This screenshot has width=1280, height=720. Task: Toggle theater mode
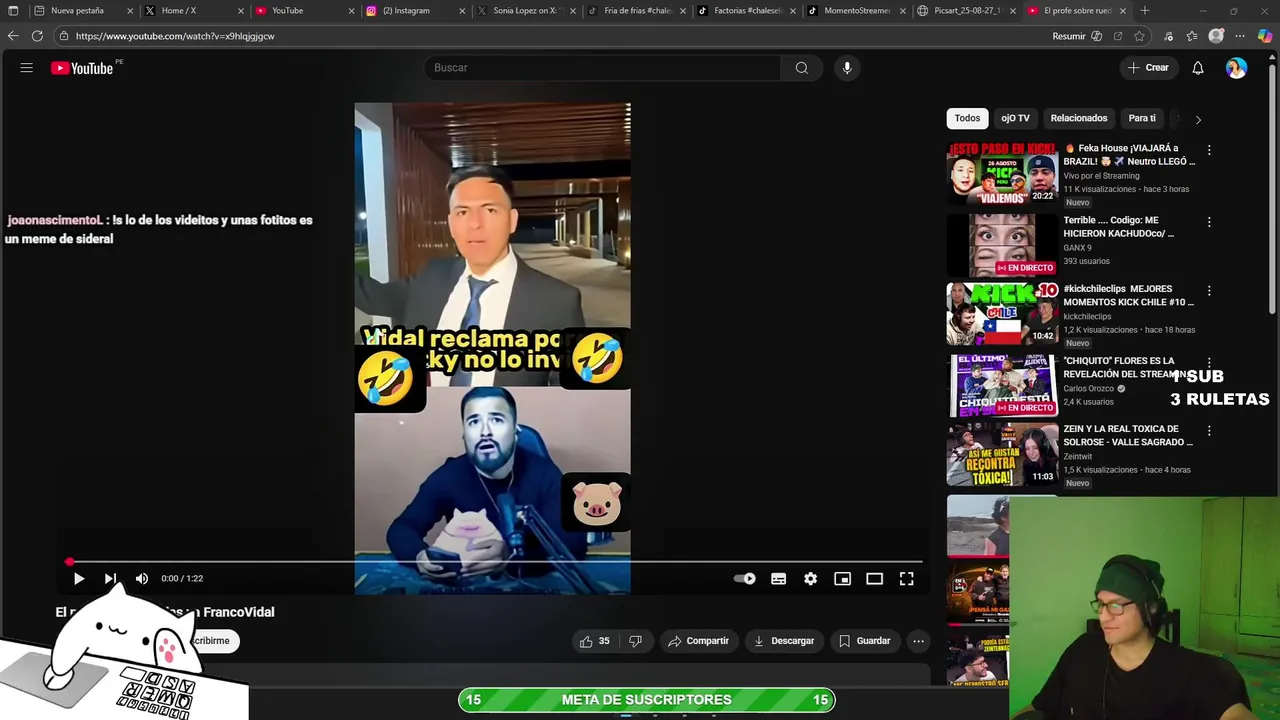tap(875, 578)
